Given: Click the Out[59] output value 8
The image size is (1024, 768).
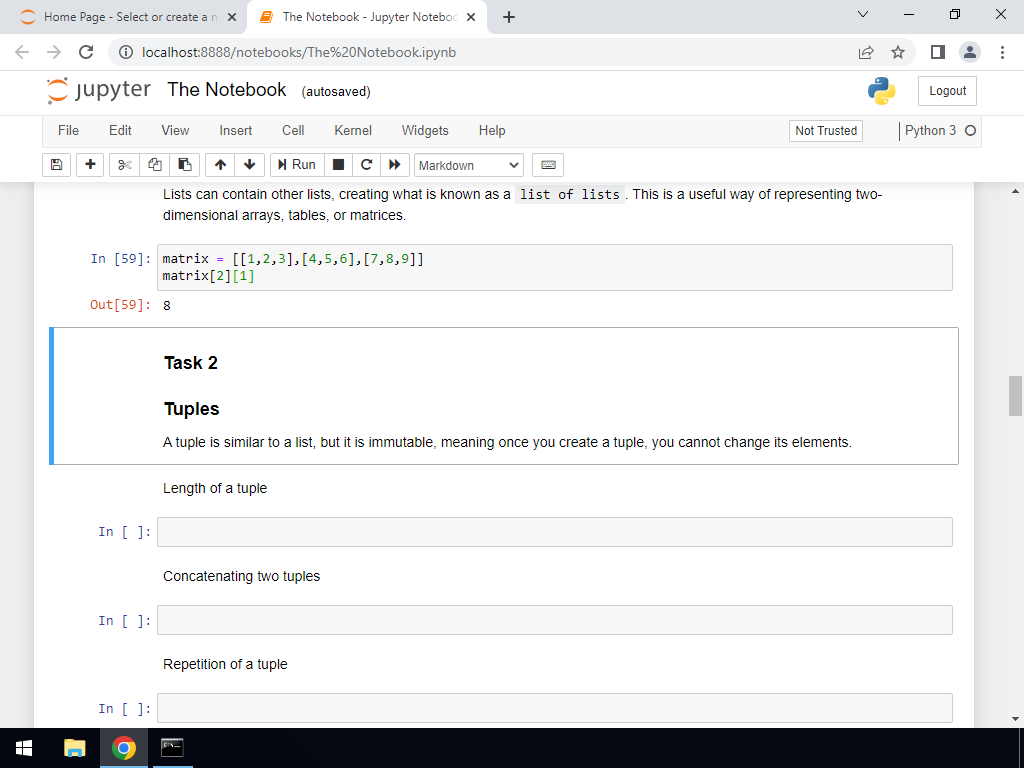Looking at the screenshot, I should (167, 306).
